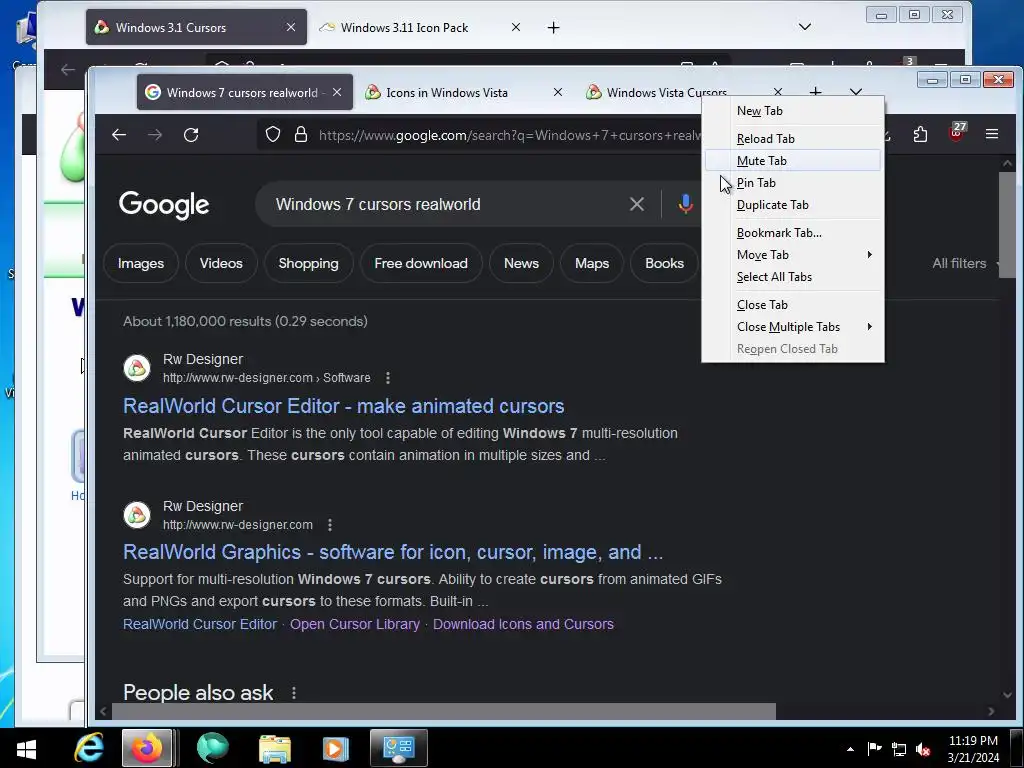1024x768 pixels.
Task: Select the Maps filter chip
Action: click(592, 263)
